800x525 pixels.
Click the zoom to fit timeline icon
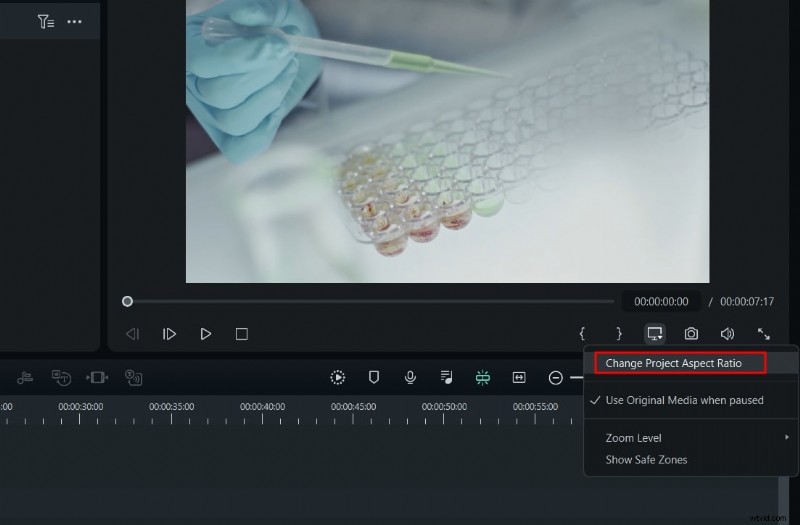coord(519,378)
